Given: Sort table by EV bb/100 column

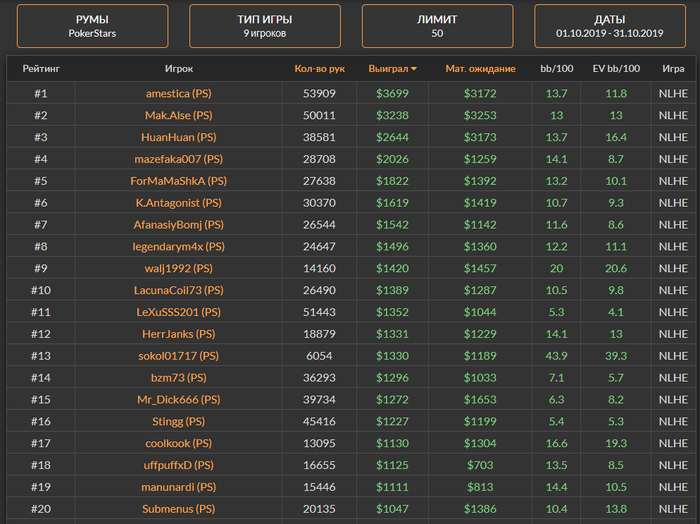Looking at the screenshot, I should click(616, 69).
